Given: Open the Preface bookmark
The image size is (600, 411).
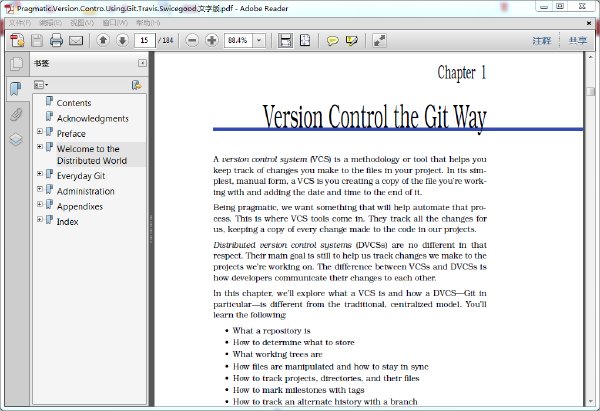Looking at the screenshot, I should (x=71, y=134).
